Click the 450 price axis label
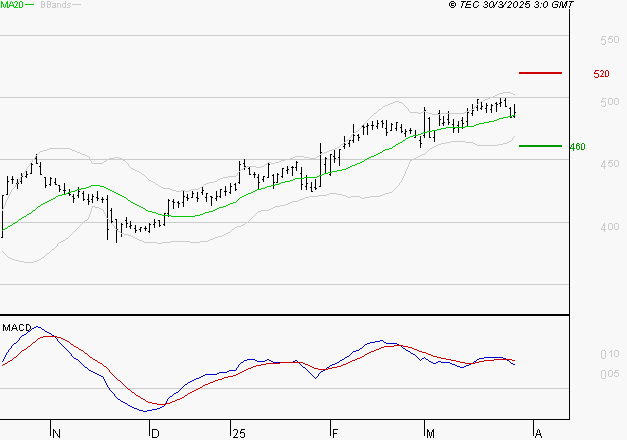 (610, 164)
